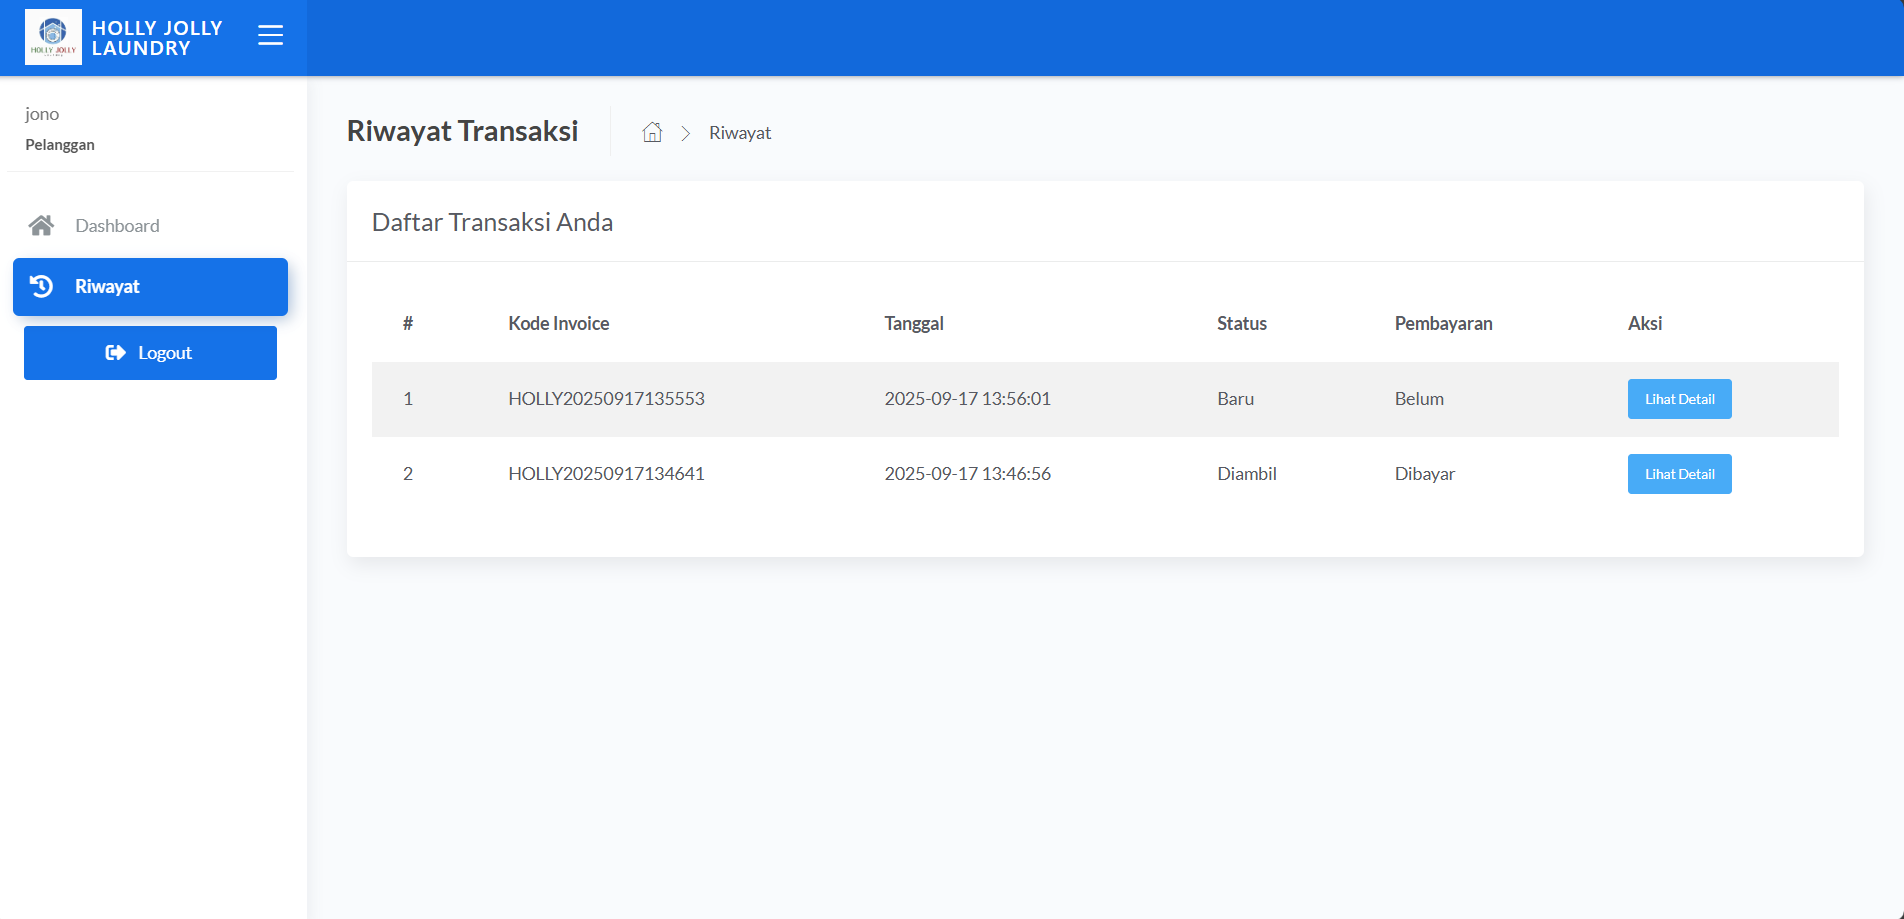The image size is (1904, 919).
Task: Select the Riwayat sidebar menu label
Action: tap(107, 287)
